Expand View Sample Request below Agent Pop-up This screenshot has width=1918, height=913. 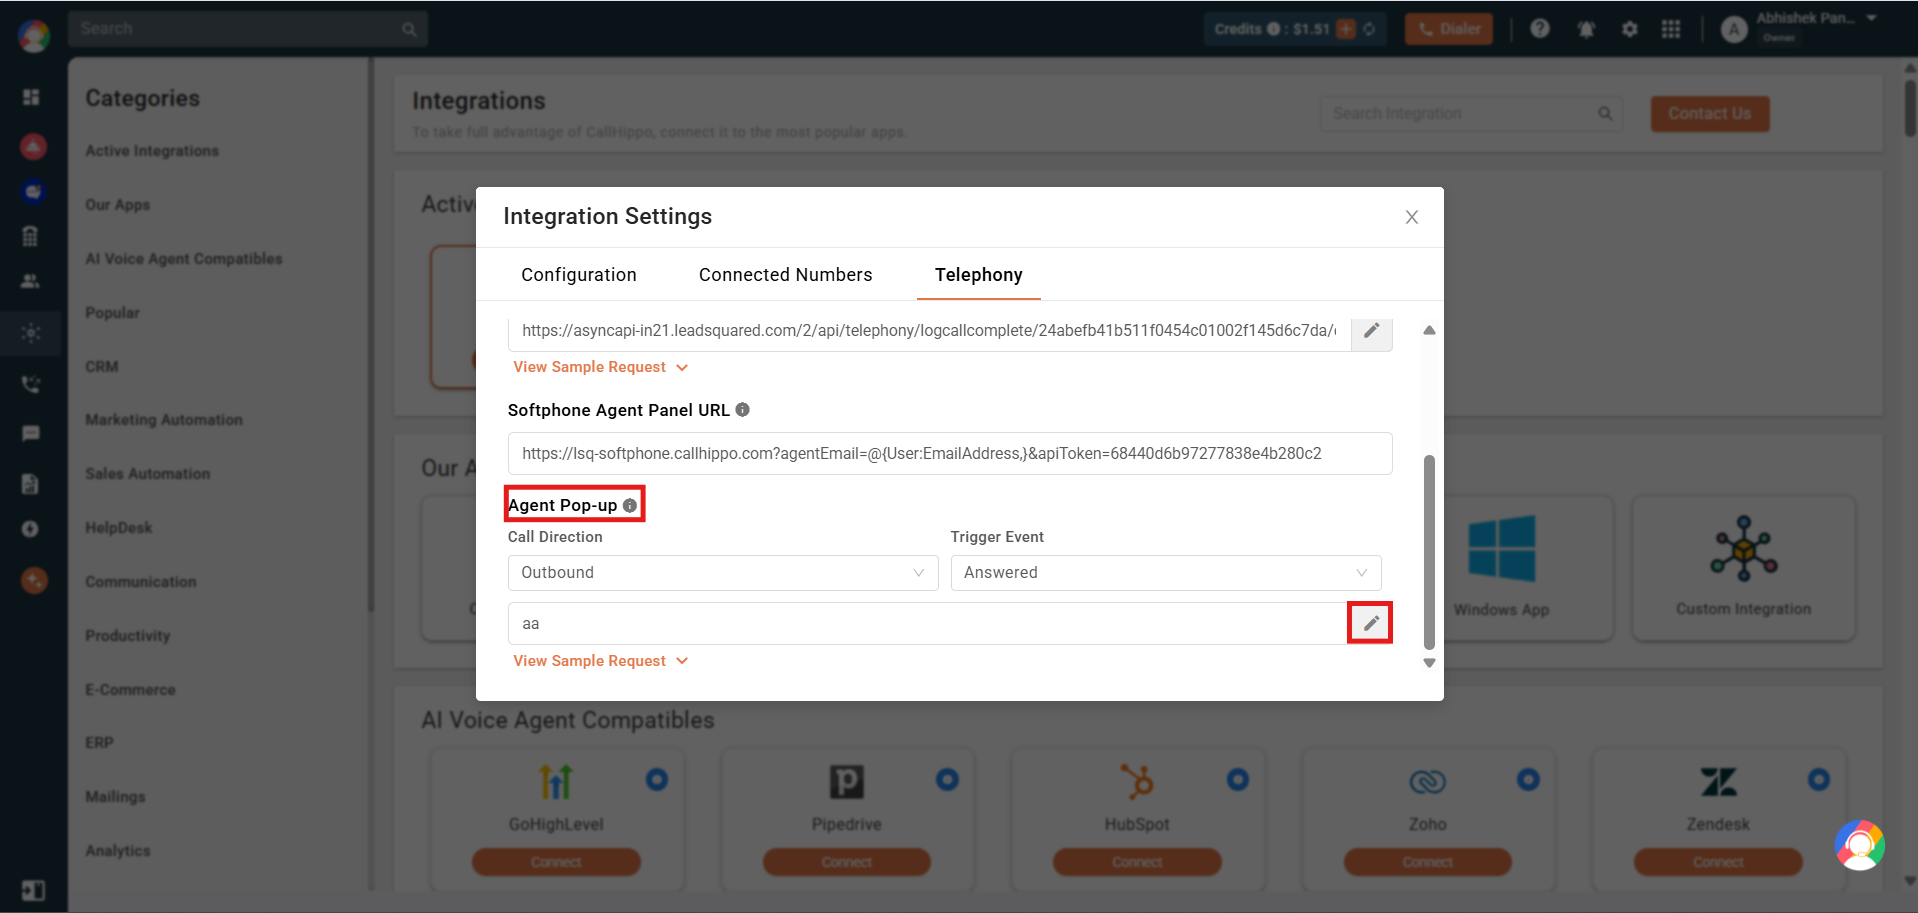(600, 661)
